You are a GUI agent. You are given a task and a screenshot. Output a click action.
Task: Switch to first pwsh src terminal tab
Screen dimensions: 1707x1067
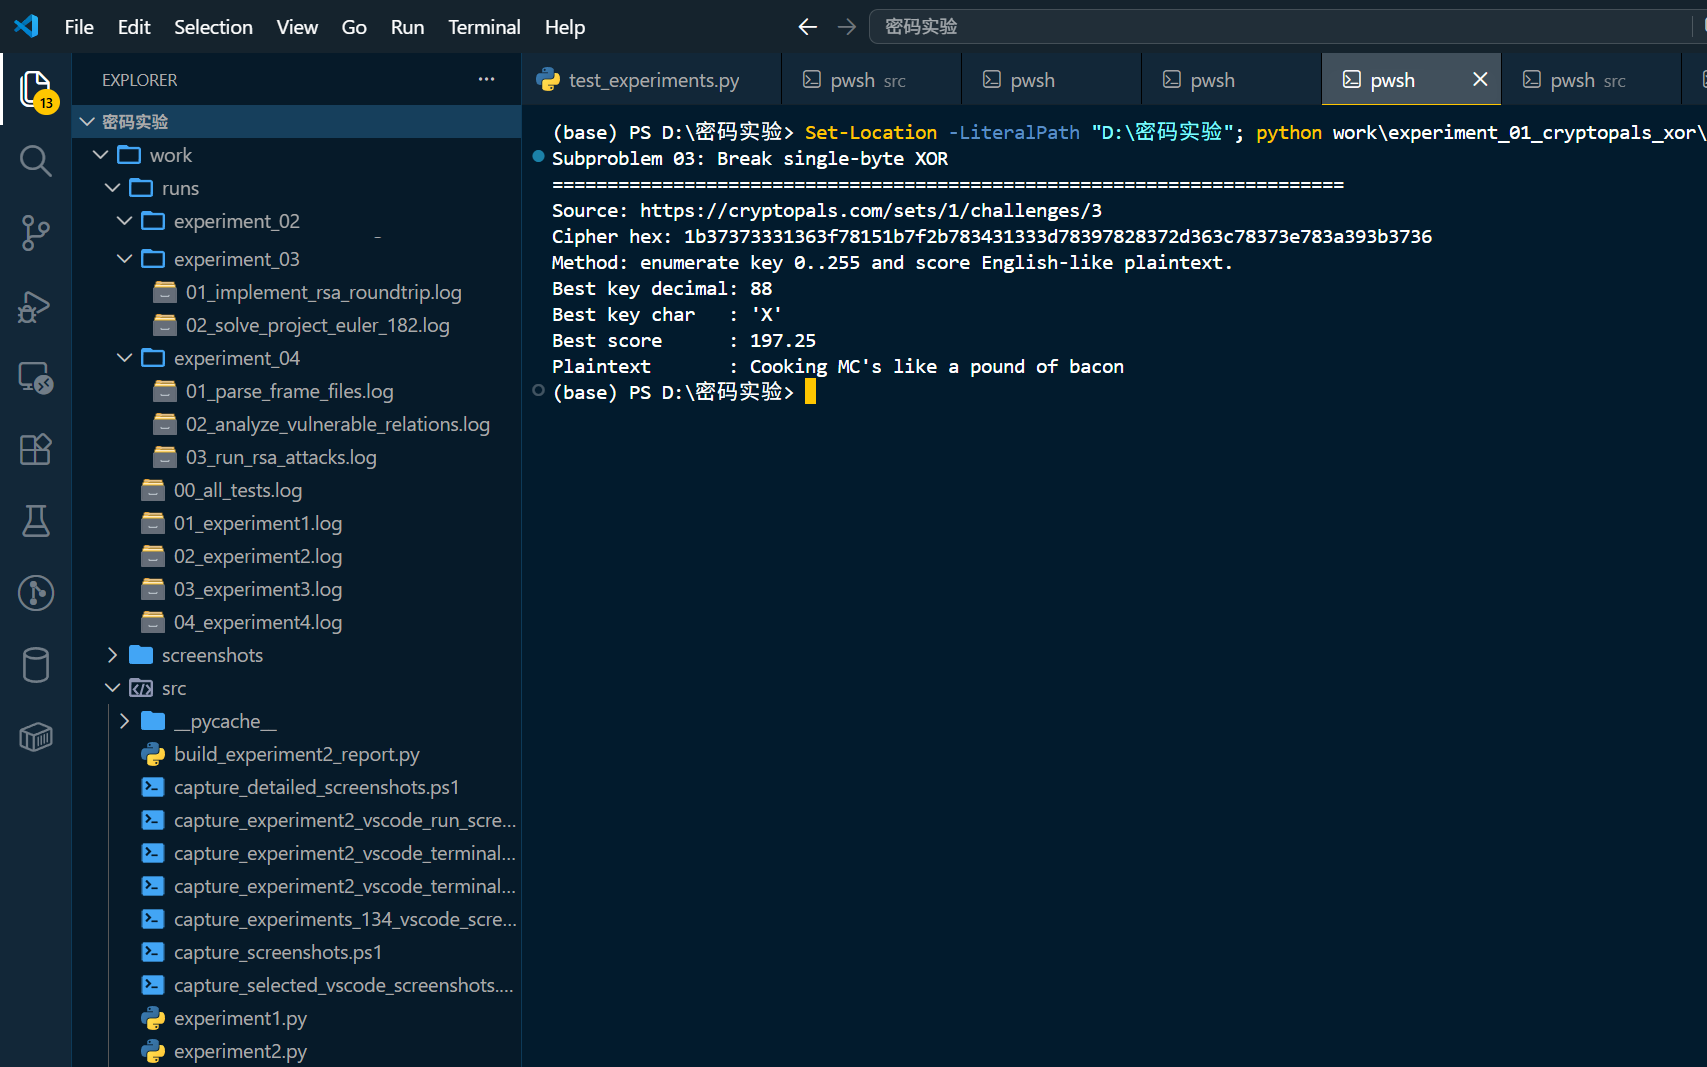(870, 80)
